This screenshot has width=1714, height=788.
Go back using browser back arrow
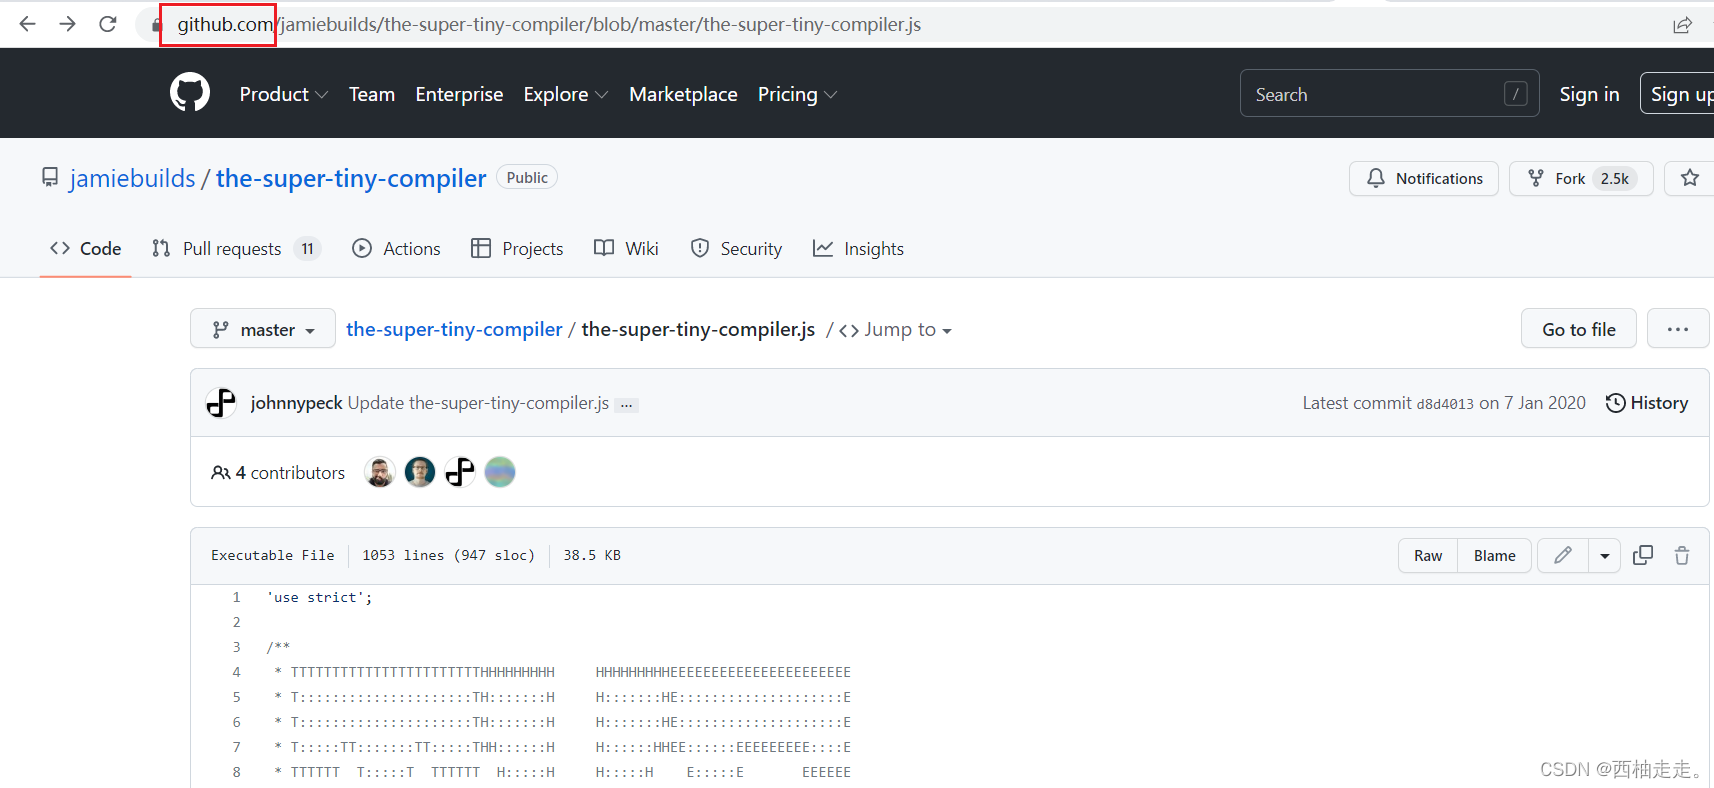point(27,24)
